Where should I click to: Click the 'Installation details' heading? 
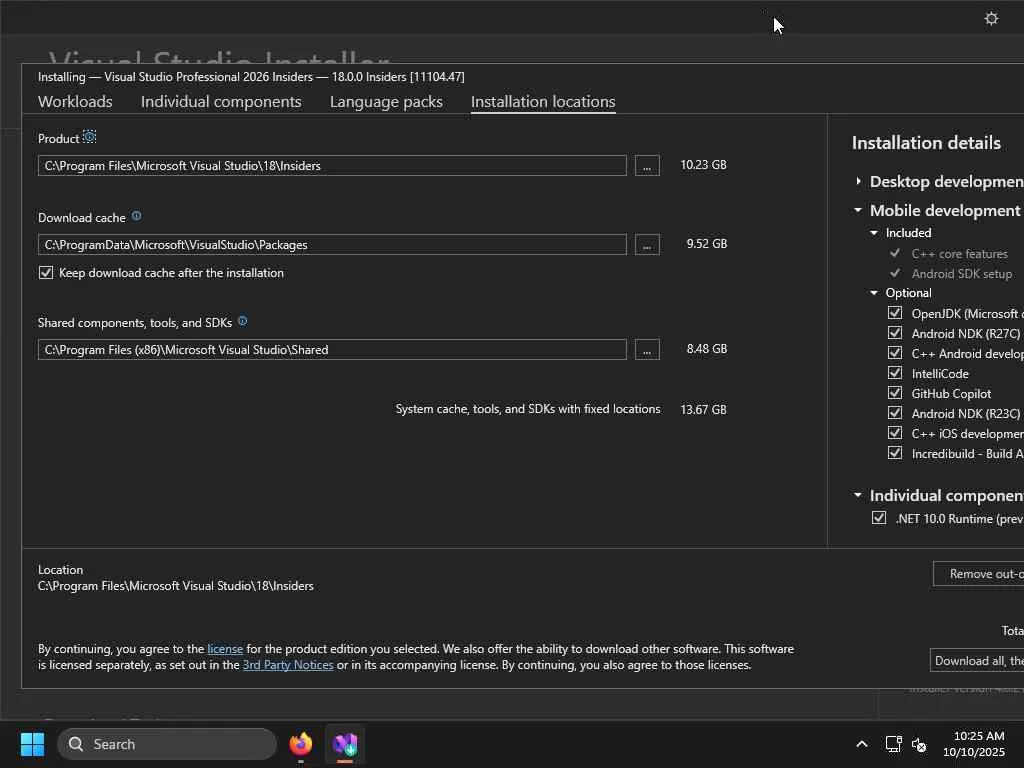pyautogui.click(x=926, y=142)
